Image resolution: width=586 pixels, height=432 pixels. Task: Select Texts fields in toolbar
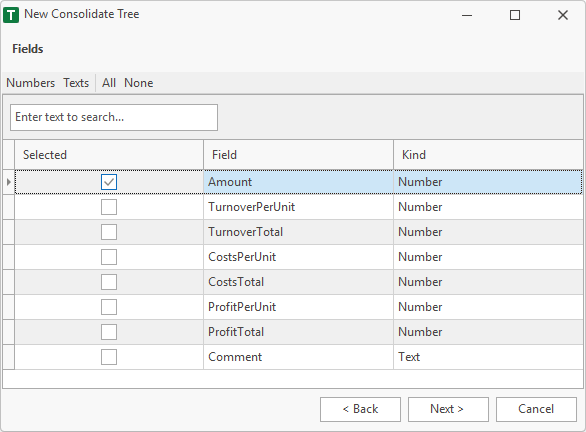pos(76,83)
